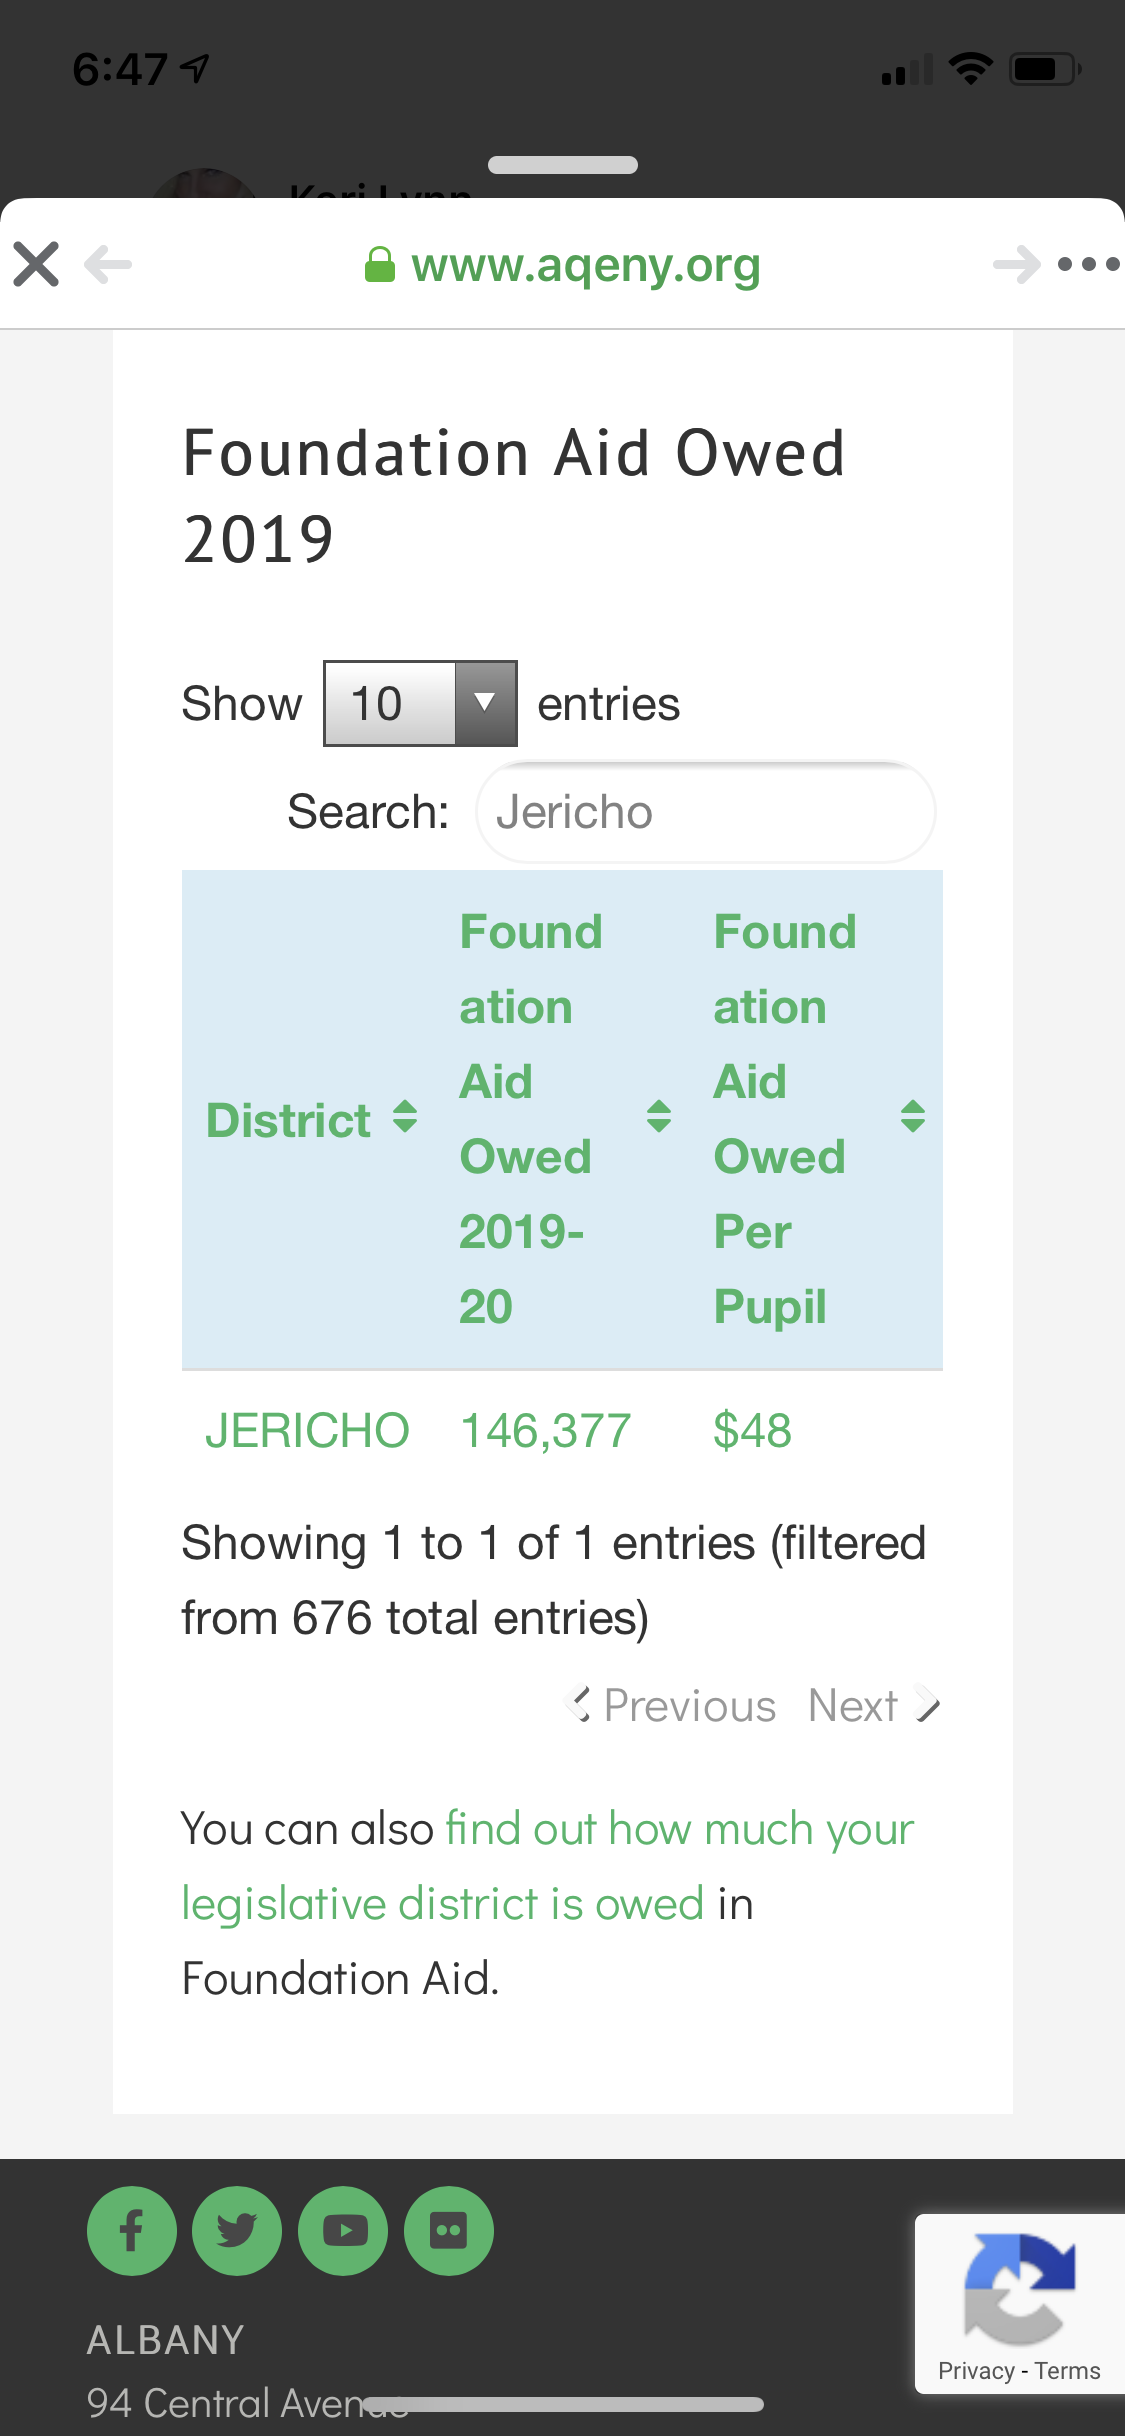Image resolution: width=1125 pixels, height=2436 pixels.
Task: Open the YouTube social link
Action: coord(343,2231)
